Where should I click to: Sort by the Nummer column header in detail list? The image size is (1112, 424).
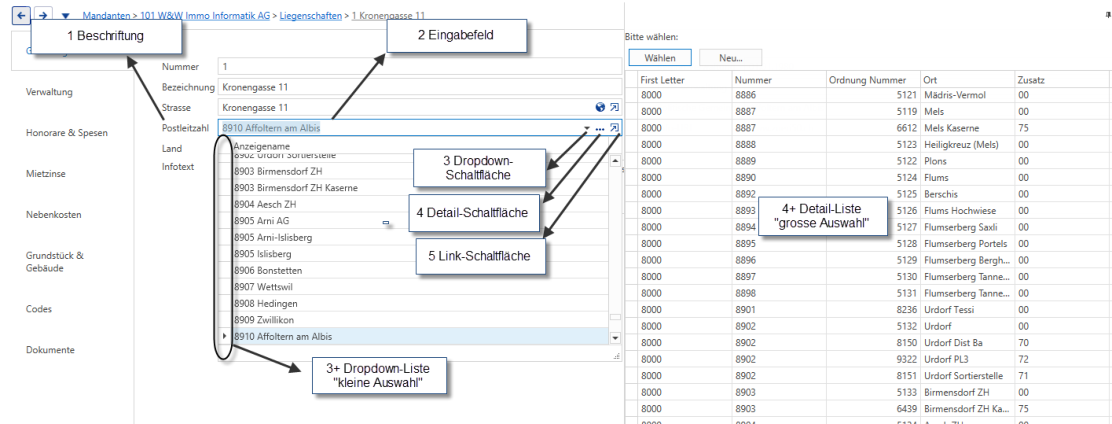tap(779, 80)
